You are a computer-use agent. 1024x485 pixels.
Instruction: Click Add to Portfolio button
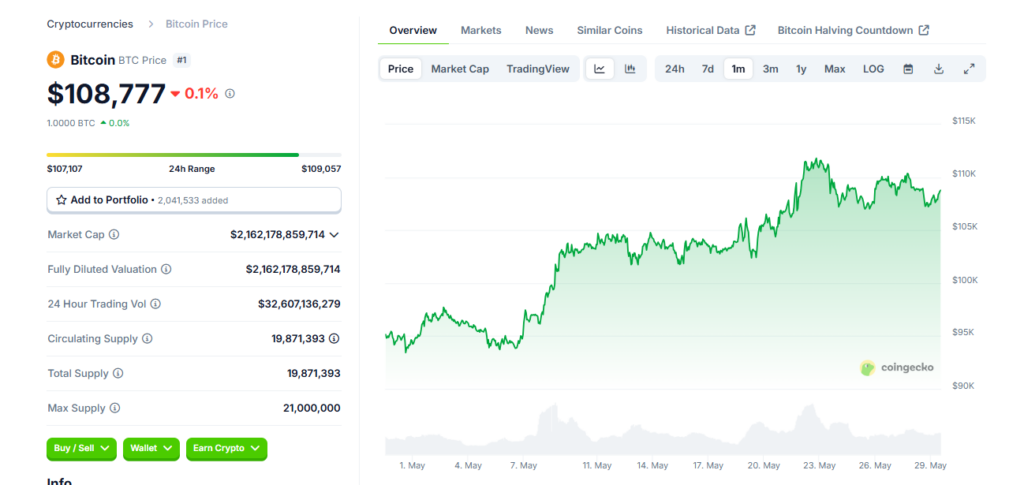[x=194, y=200]
